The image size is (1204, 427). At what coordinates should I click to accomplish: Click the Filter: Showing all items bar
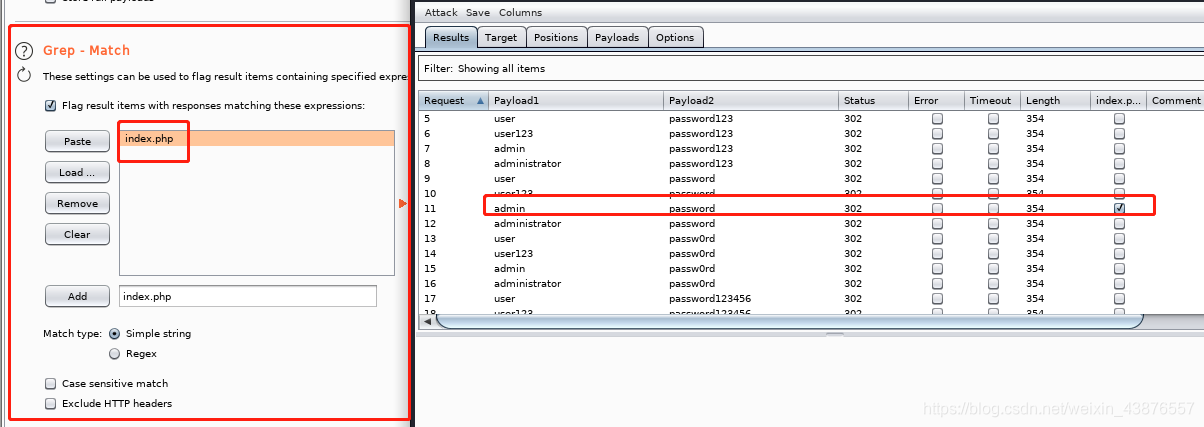click(811, 69)
